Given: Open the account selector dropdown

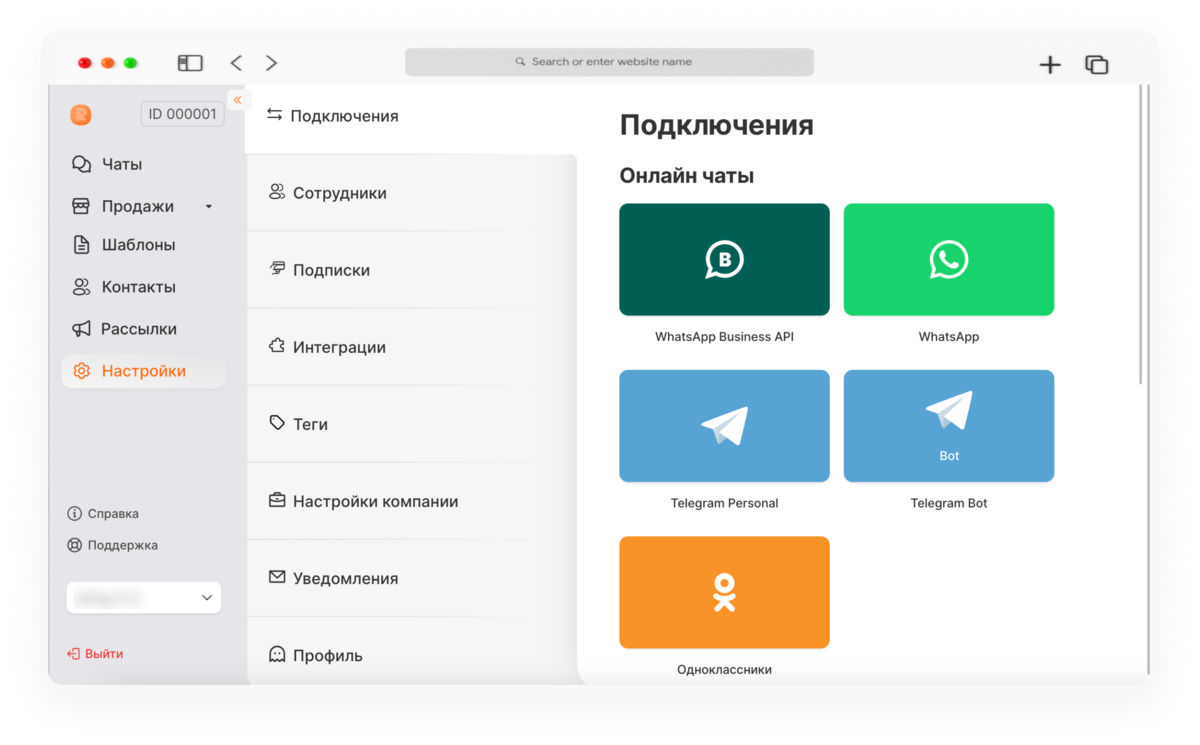Looking at the screenshot, I should click(144, 598).
